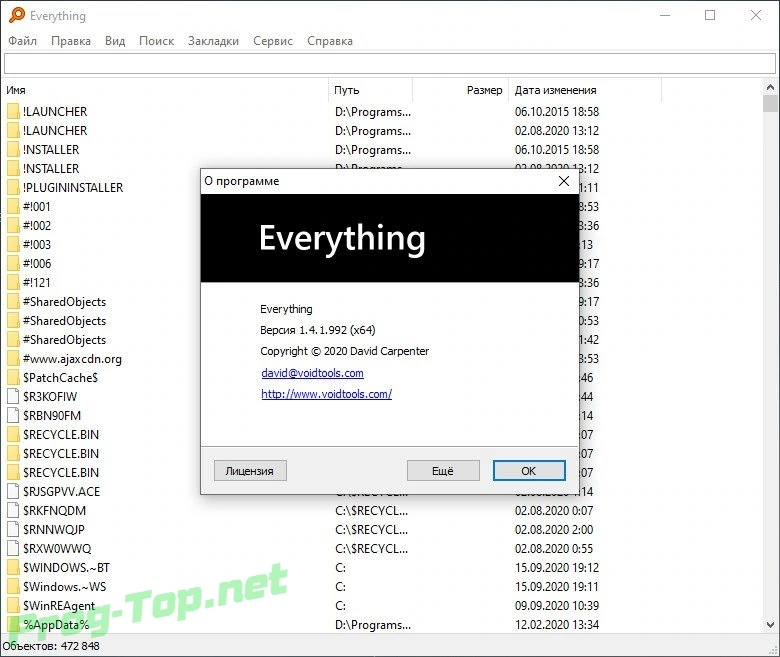
Task: Sort by the Путь column header
Action: [x=370, y=90]
